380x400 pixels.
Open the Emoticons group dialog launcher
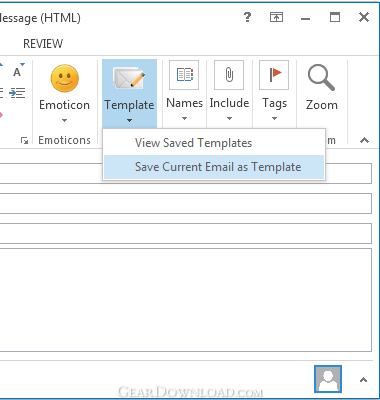coord(24,141)
